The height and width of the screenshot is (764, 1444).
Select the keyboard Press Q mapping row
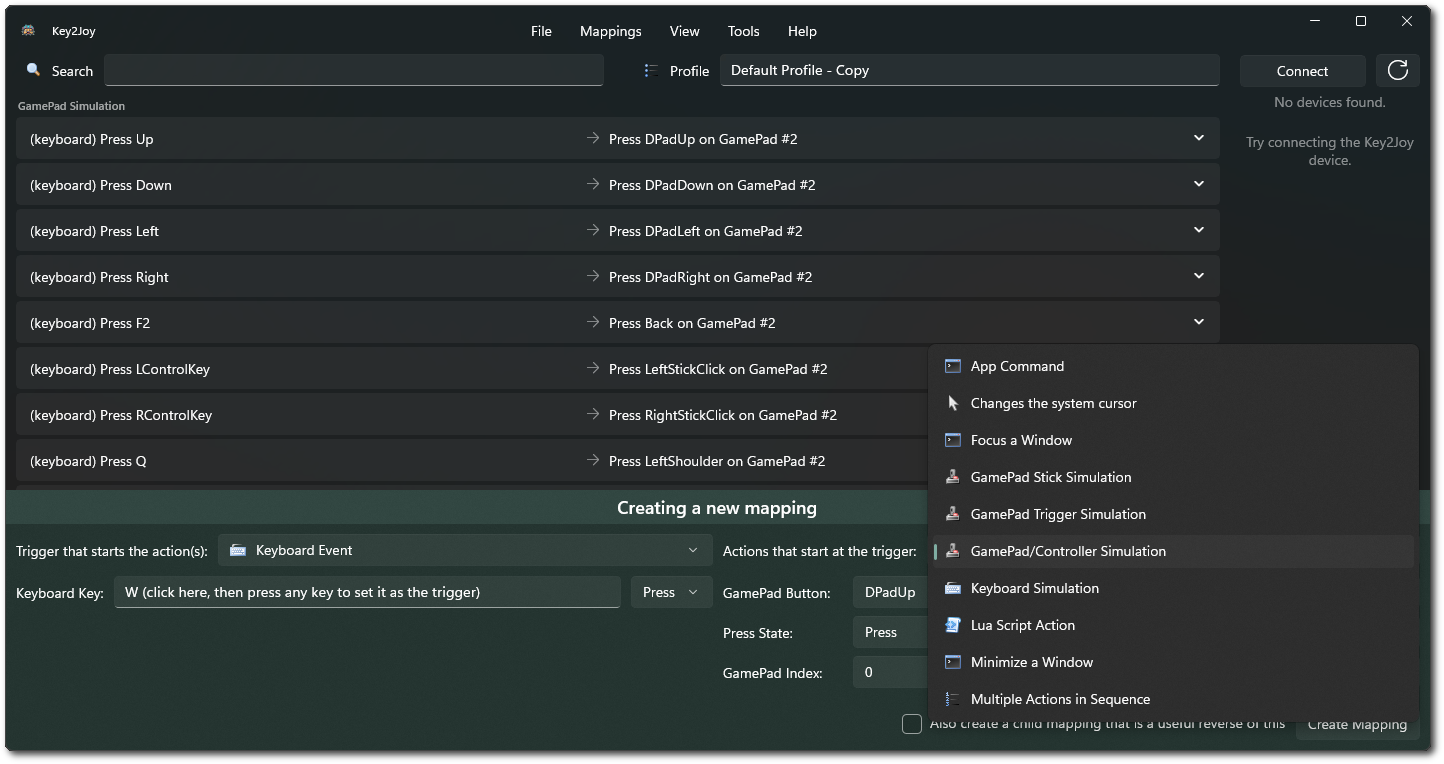(472, 461)
